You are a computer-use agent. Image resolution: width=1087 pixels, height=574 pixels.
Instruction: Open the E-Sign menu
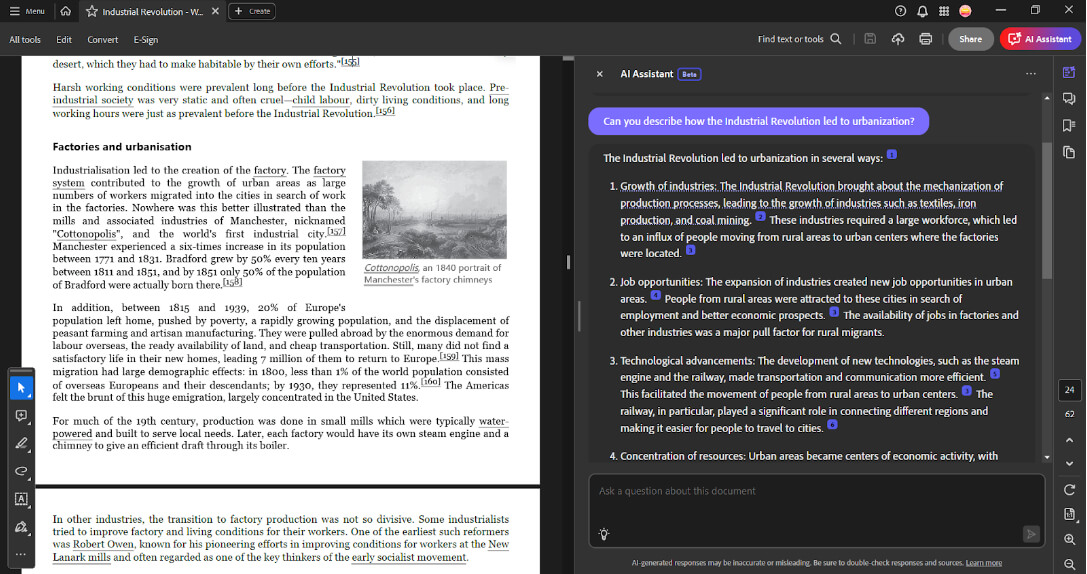pyautogui.click(x=146, y=40)
